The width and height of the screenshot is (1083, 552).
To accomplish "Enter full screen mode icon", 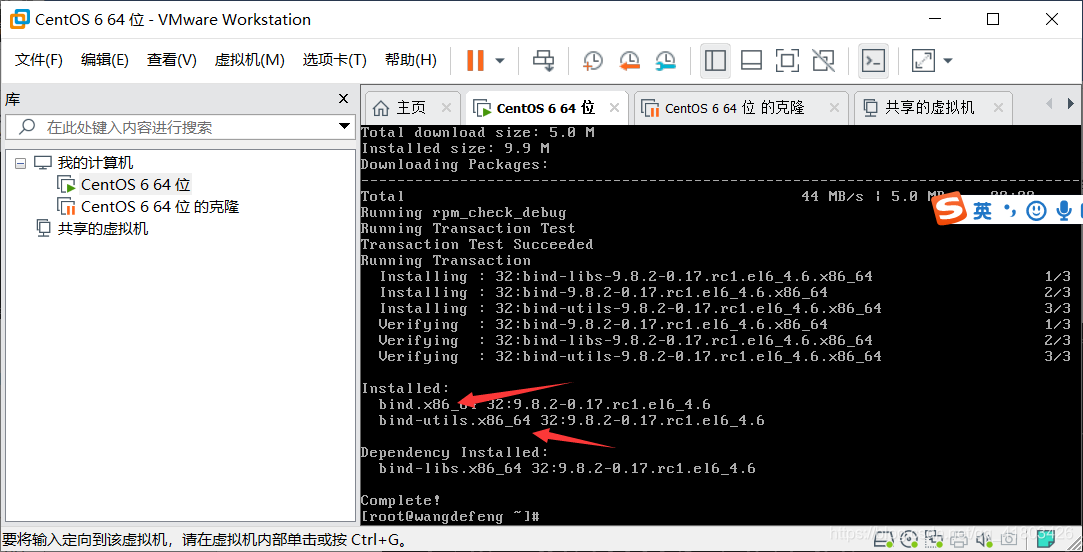I will [x=787, y=61].
